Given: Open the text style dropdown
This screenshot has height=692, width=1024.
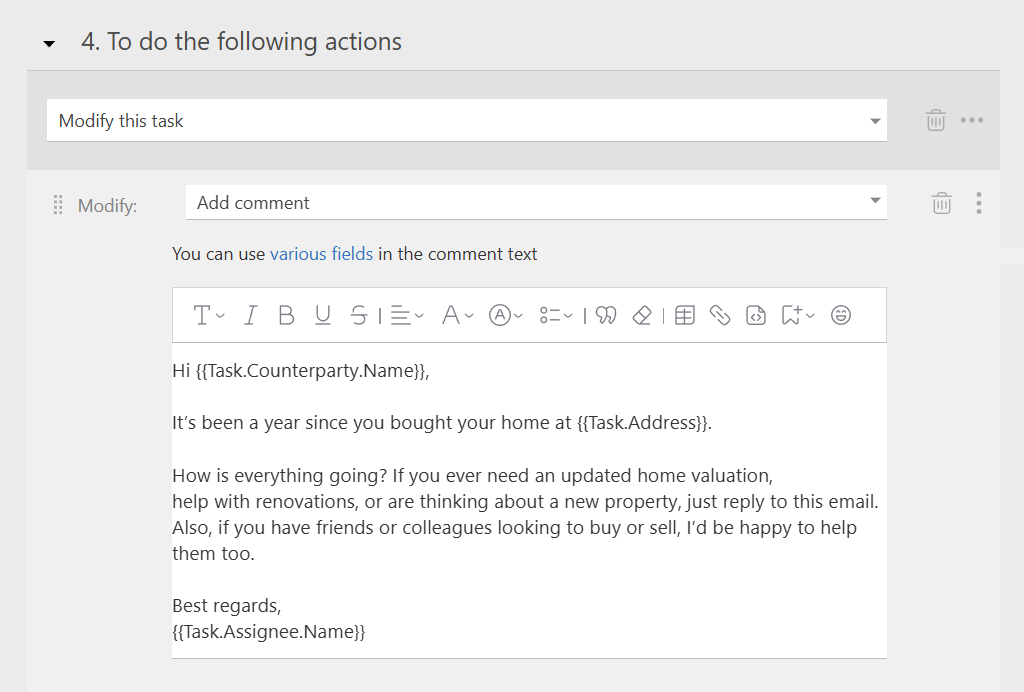Looking at the screenshot, I should 208,316.
